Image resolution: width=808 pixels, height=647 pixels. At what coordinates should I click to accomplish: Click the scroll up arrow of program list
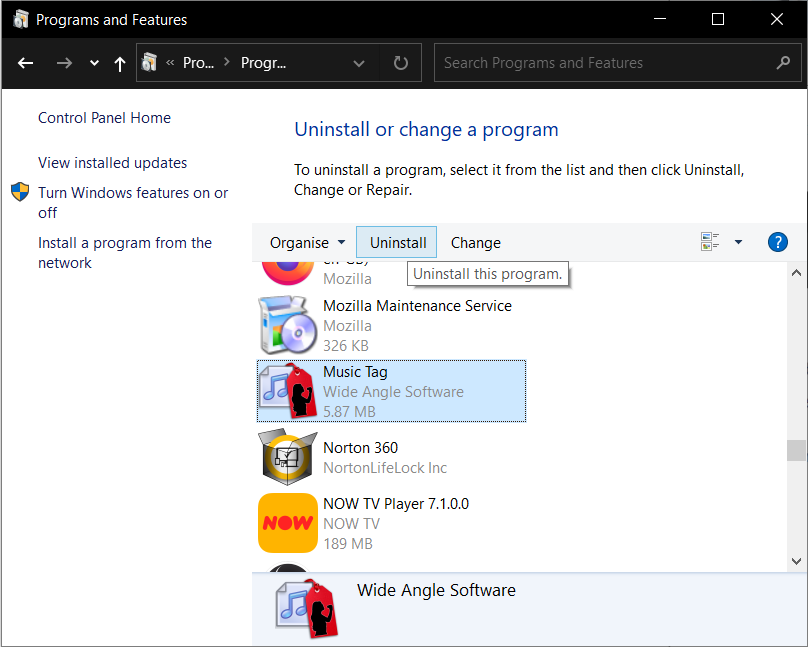pos(796,273)
